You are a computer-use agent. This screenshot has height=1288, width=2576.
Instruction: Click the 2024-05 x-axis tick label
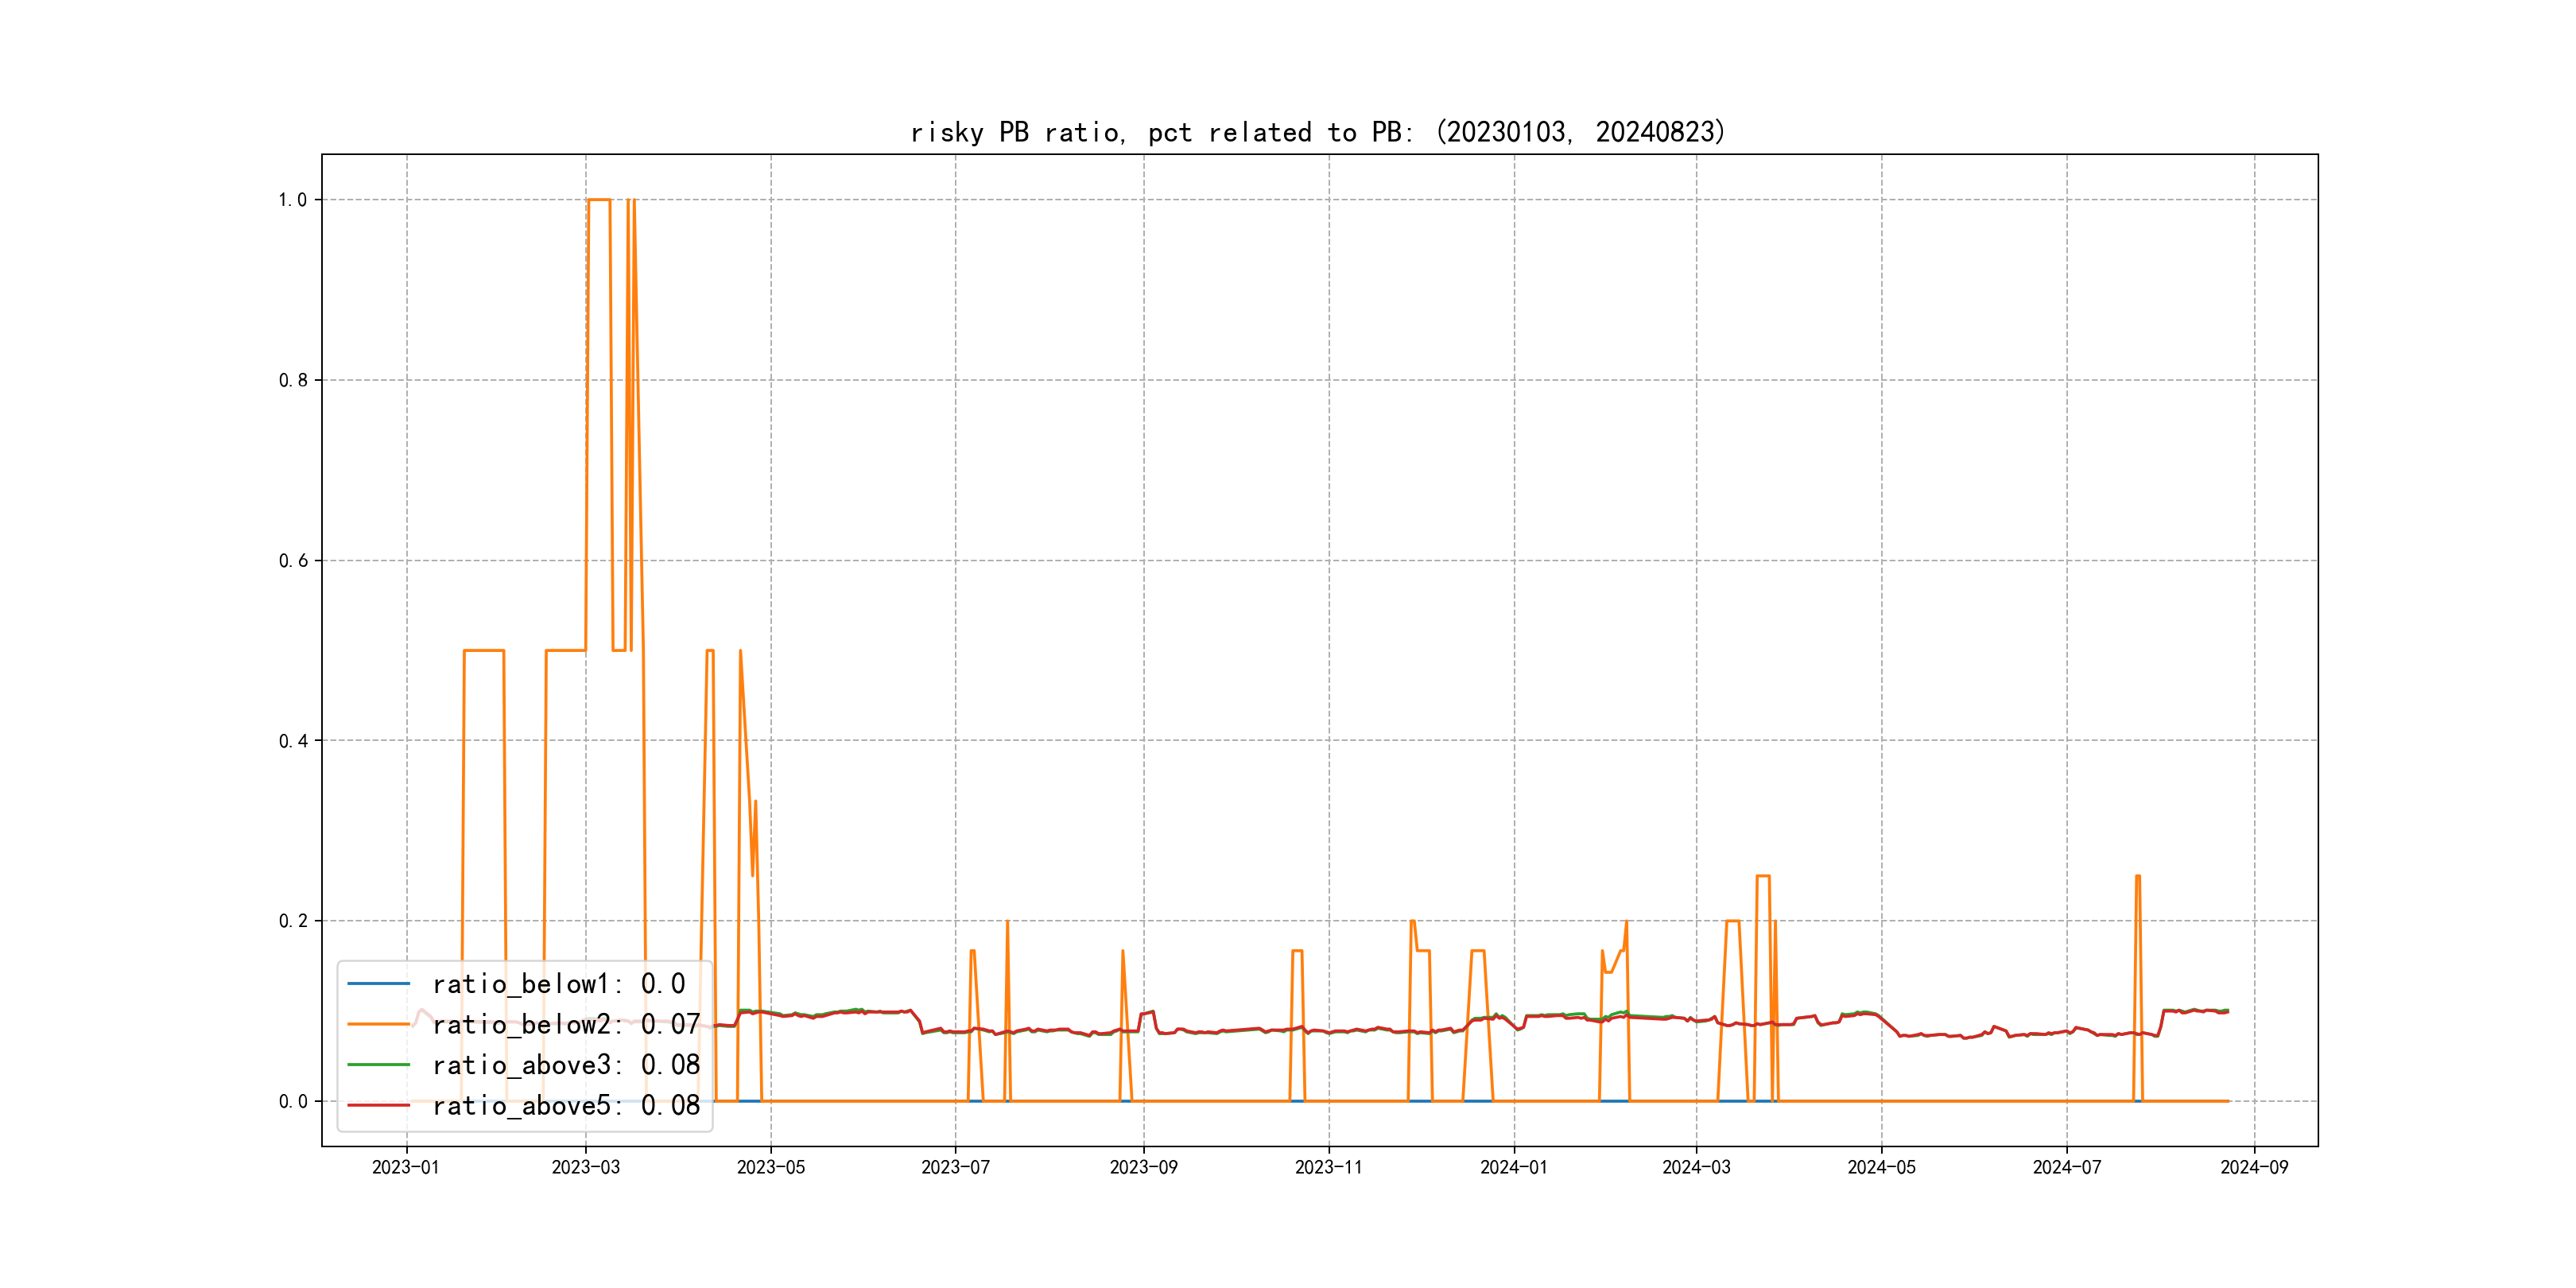point(1881,1167)
